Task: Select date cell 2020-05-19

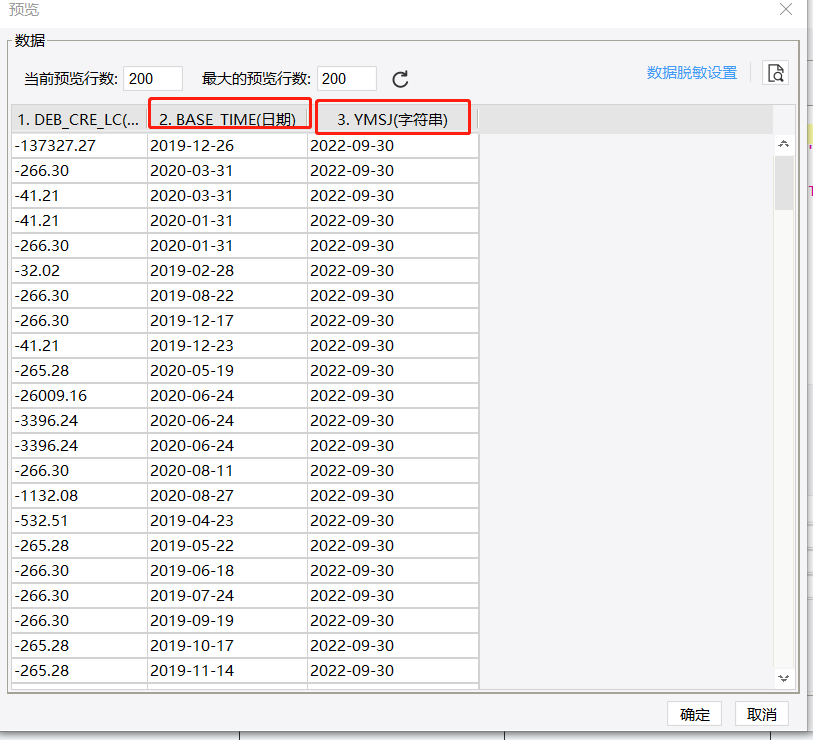Action: click(228, 371)
